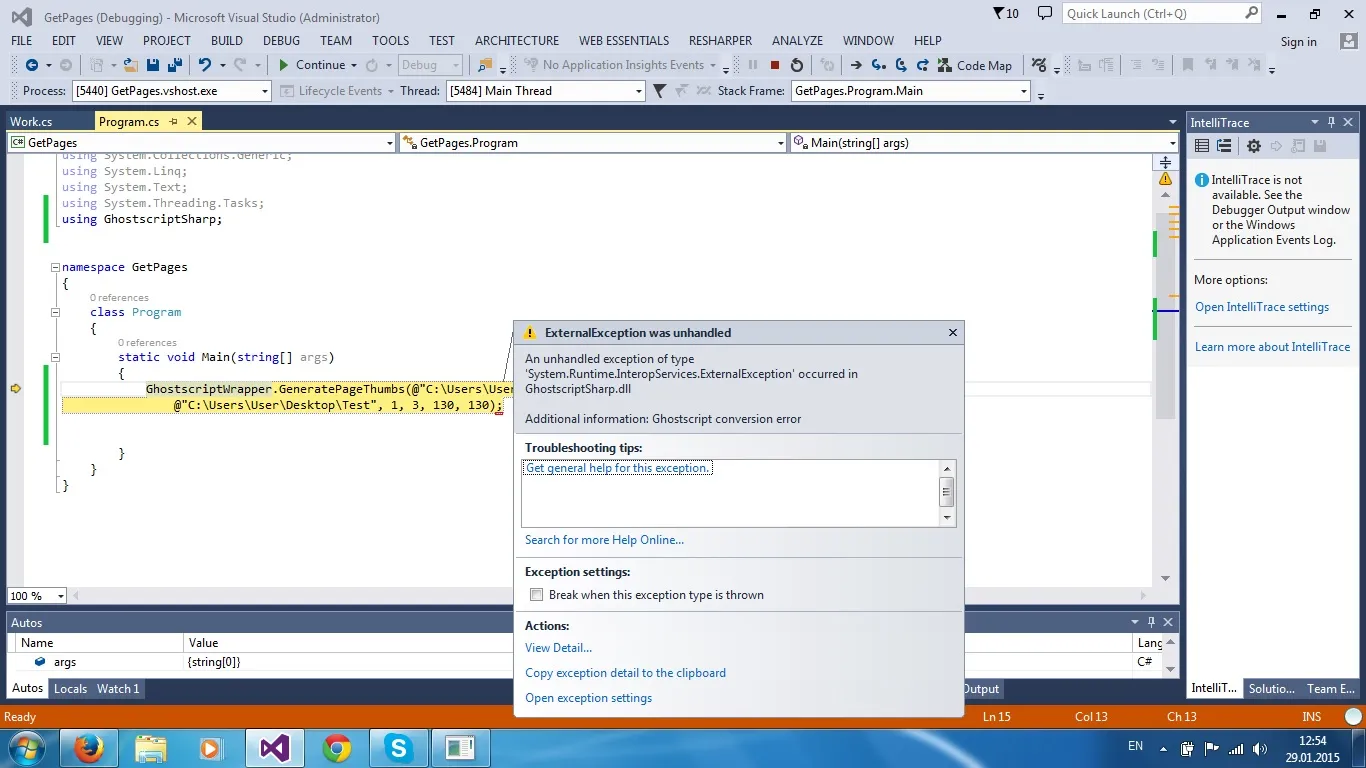
Task: Click the Step Into icon
Action: tap(878, 65)
